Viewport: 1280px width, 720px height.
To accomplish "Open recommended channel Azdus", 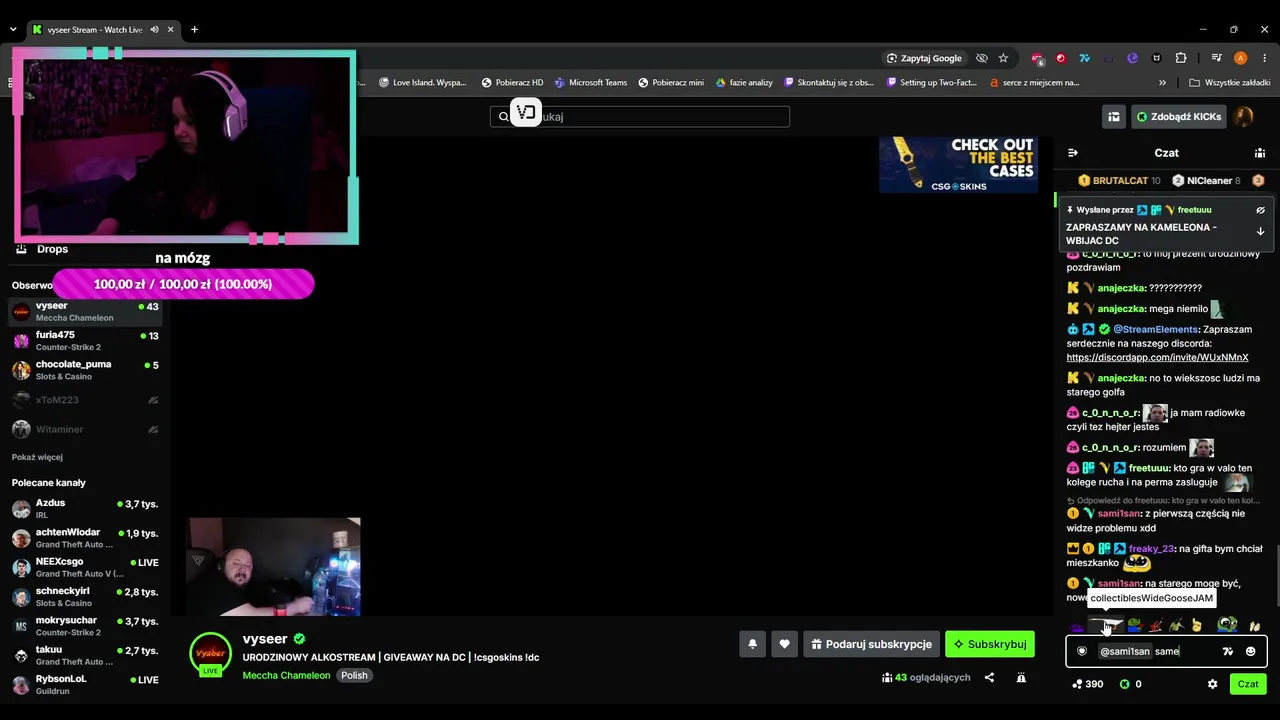I will (x=85, y=508).
